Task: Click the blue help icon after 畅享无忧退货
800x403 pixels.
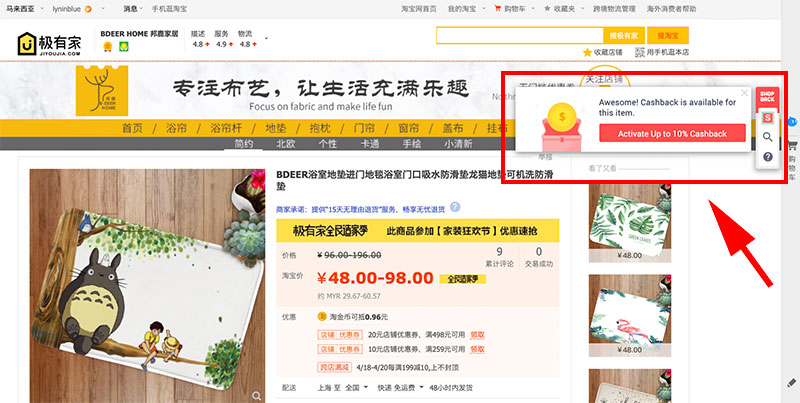Action: (x=455, y=207)
